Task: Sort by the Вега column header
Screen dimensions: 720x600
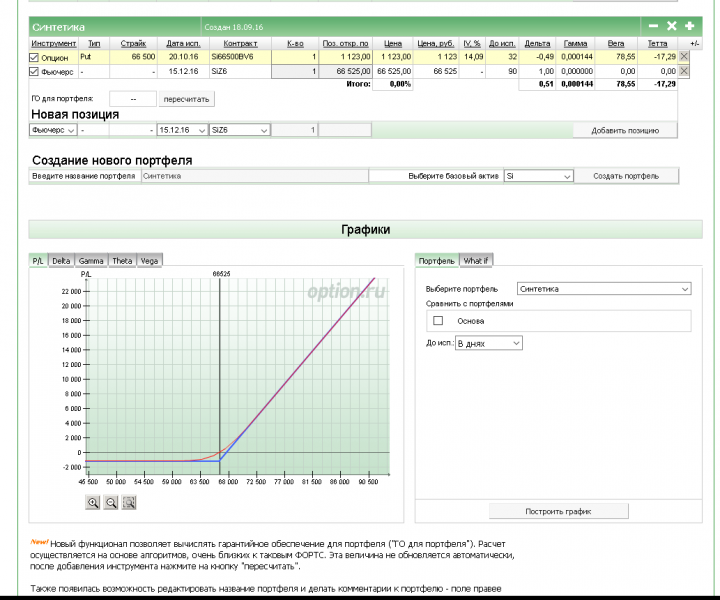Action: (x=616, y=43)
